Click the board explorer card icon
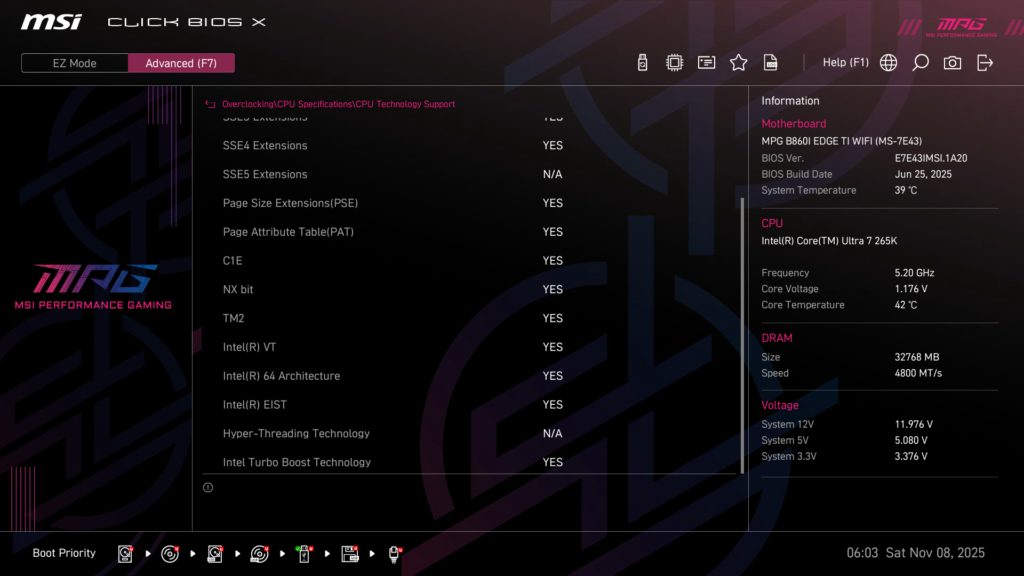 tap(706, 61)
